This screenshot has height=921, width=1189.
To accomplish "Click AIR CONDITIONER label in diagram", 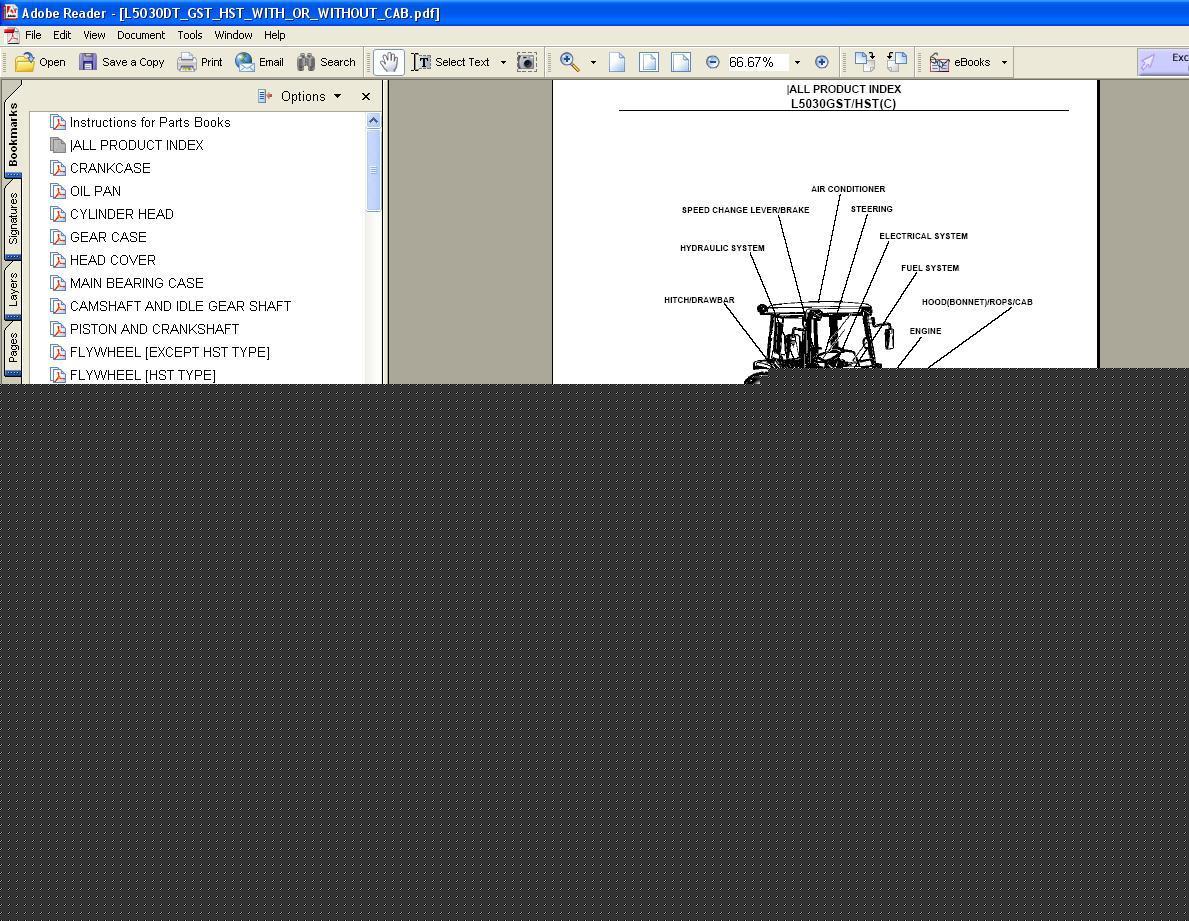I will [848, 189].
